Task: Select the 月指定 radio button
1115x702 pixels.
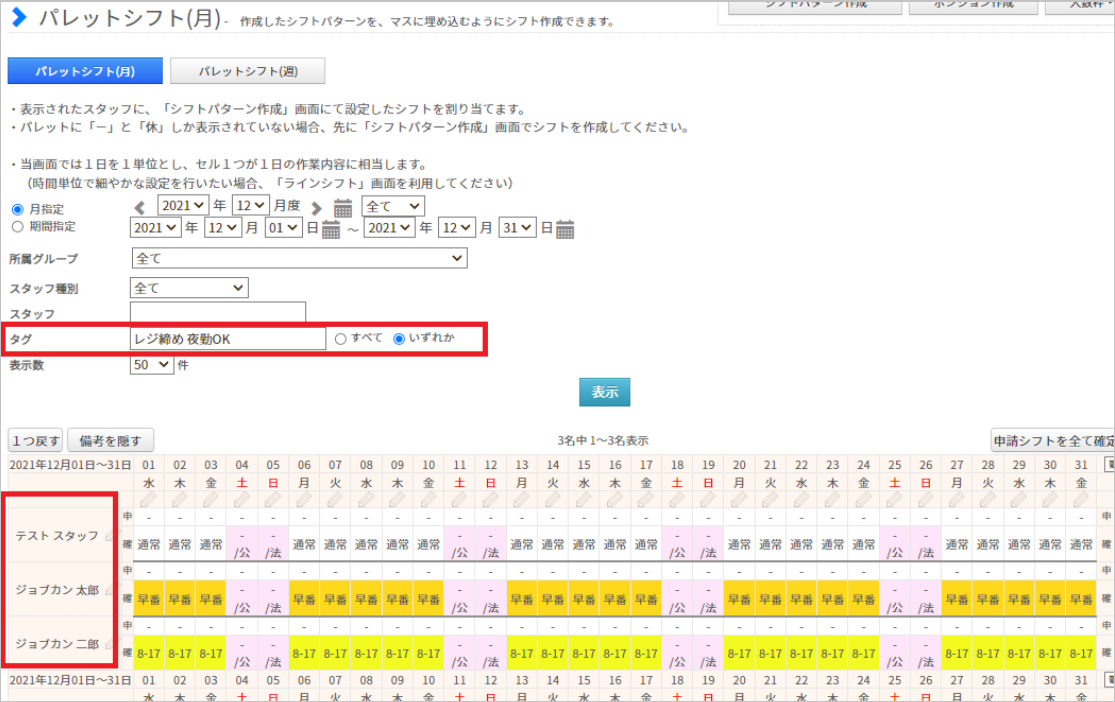Action: point(17,209)
